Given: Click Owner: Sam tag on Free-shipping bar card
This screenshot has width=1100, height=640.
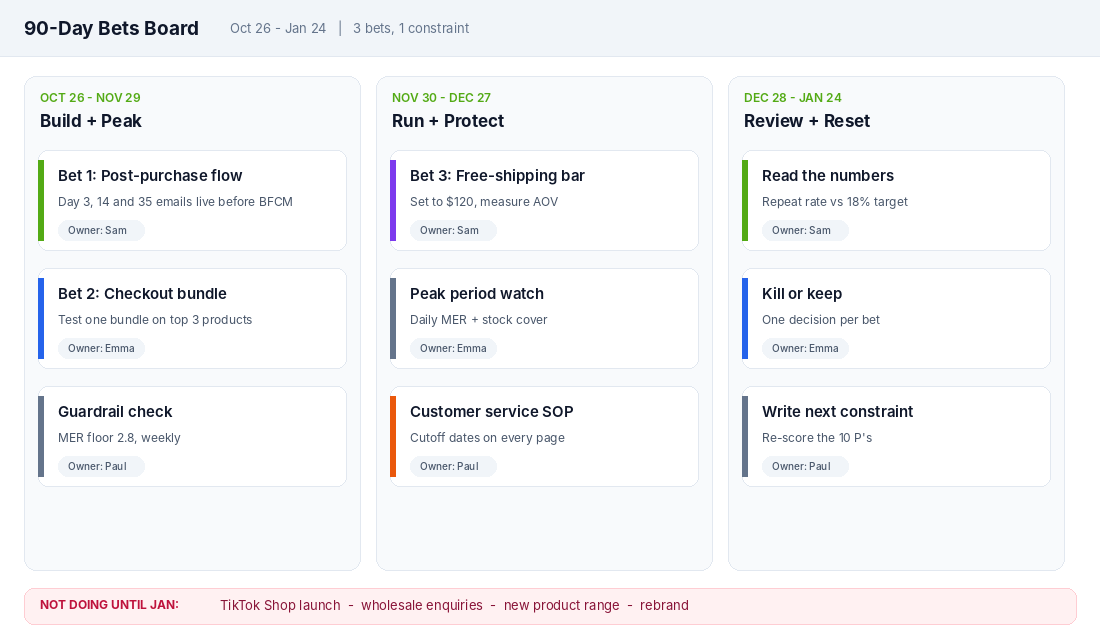Looking at the screenshot, I should click(453, 230).
